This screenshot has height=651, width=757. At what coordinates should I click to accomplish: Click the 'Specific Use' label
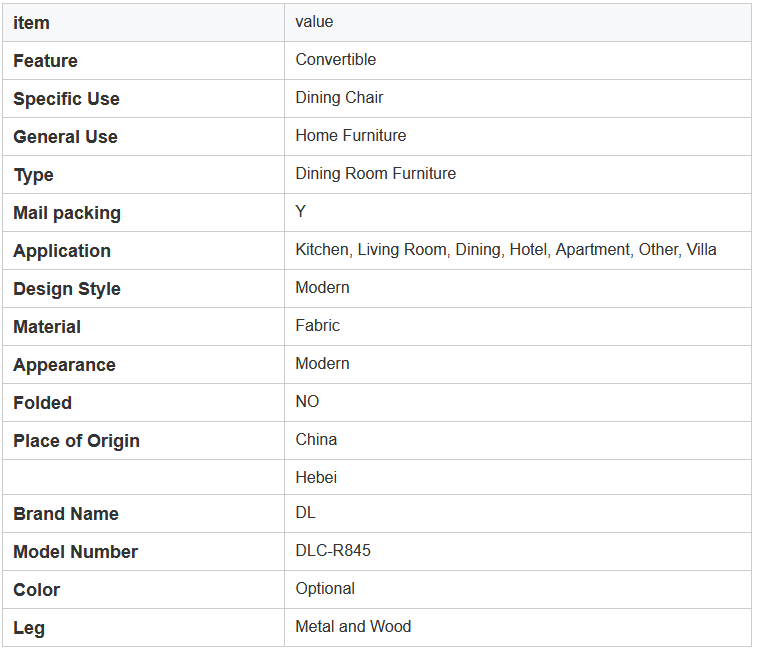pyautogui.click(x=66, y=99)
